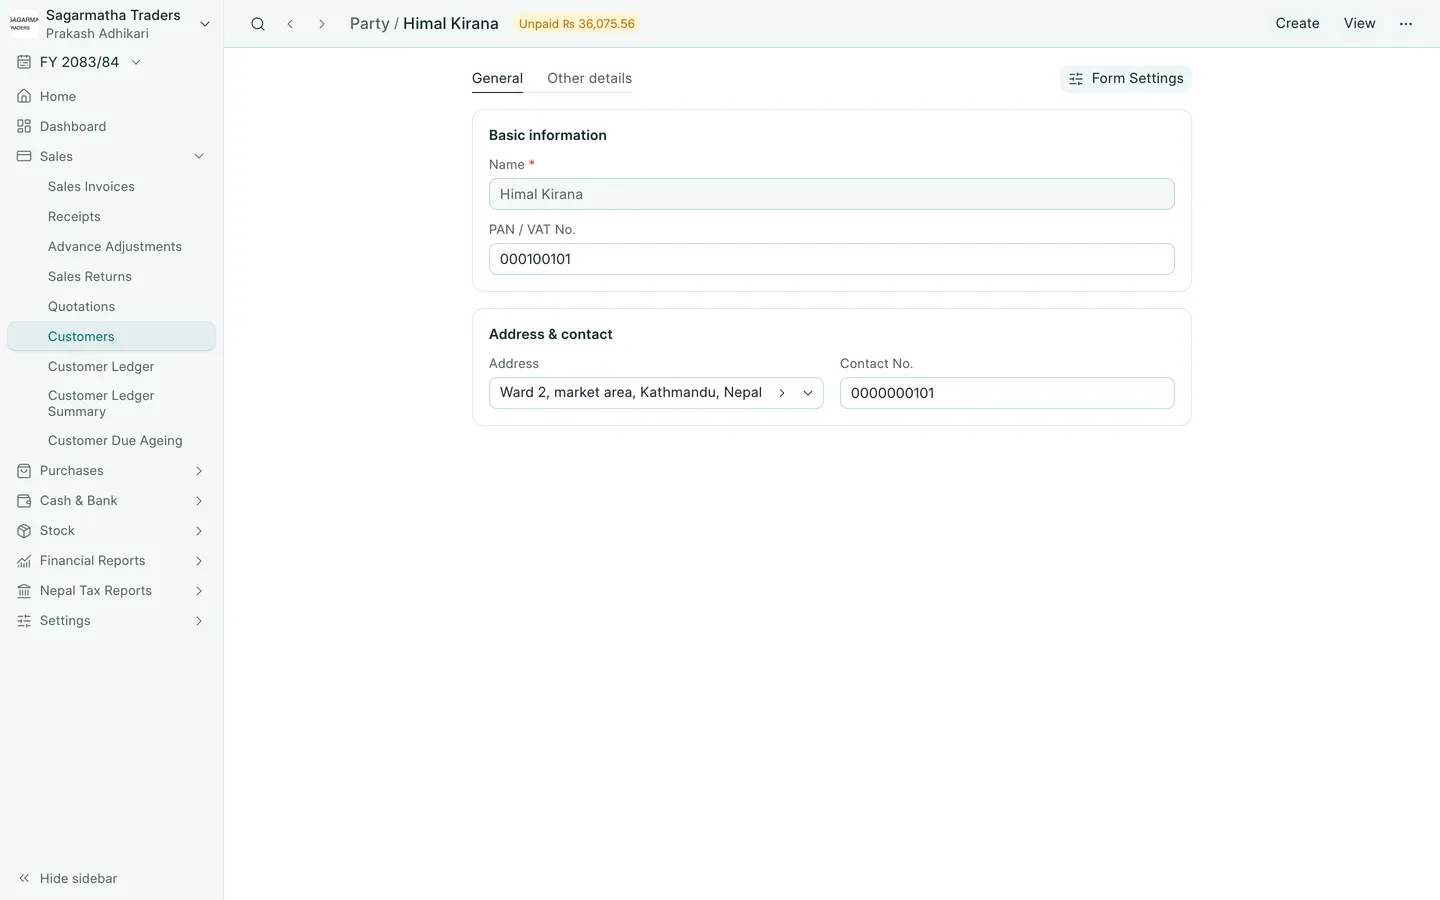Click the PAN / VAT No. field
The width and height of the screenshot is (1440, 900).
pyautogui.click(x=831, y=259)
